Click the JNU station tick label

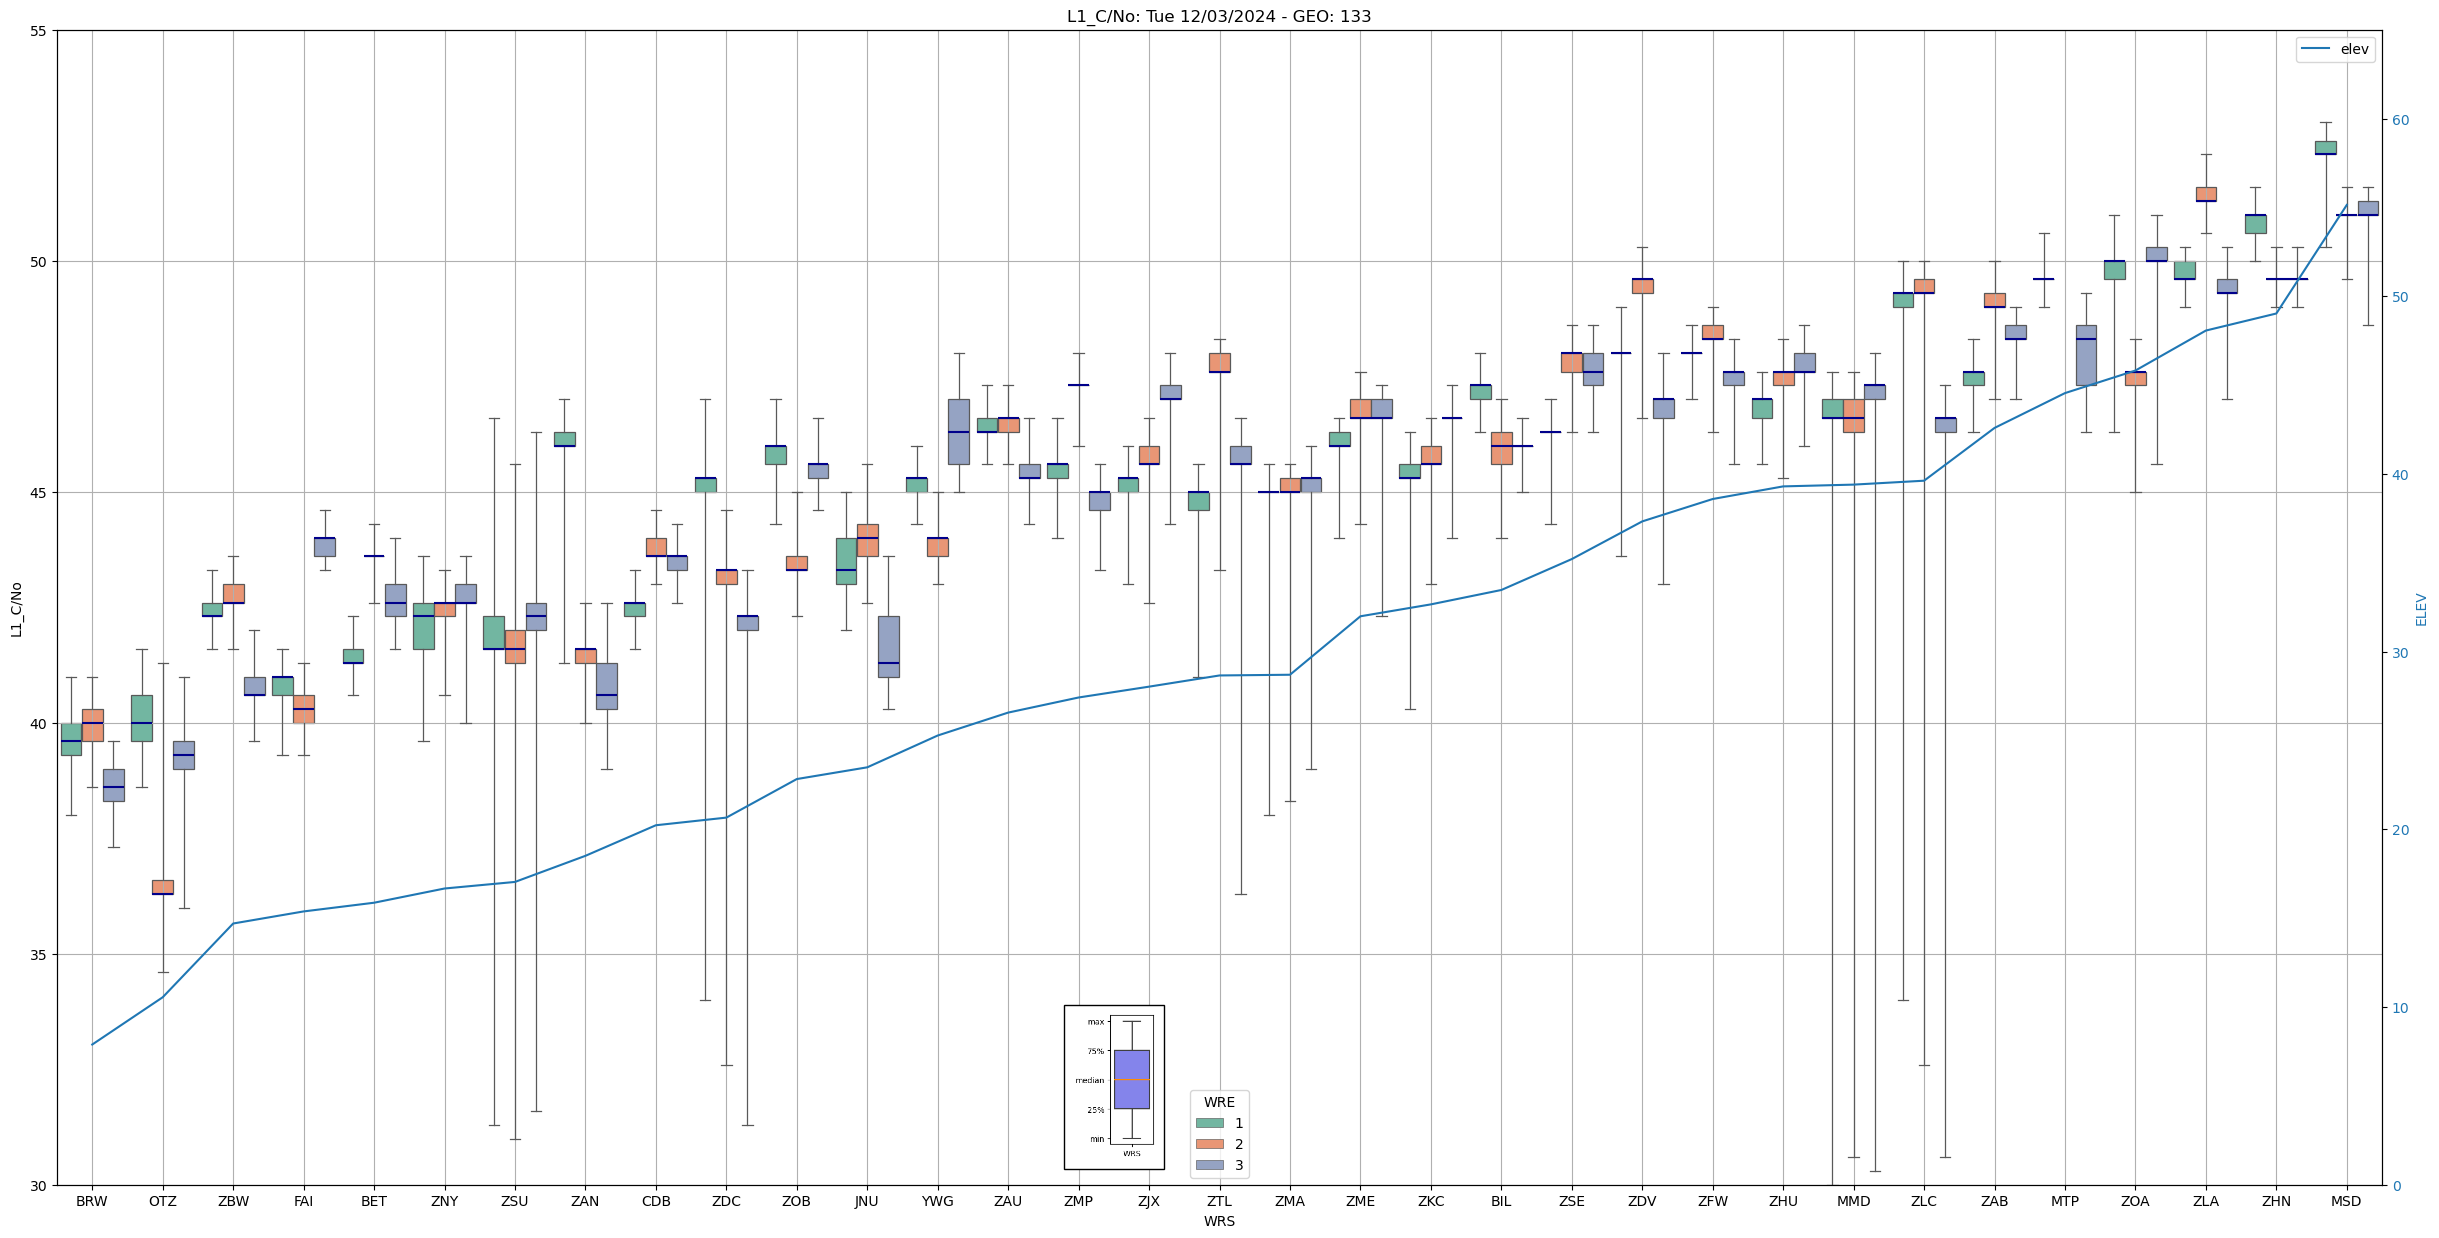point(867,1201)
